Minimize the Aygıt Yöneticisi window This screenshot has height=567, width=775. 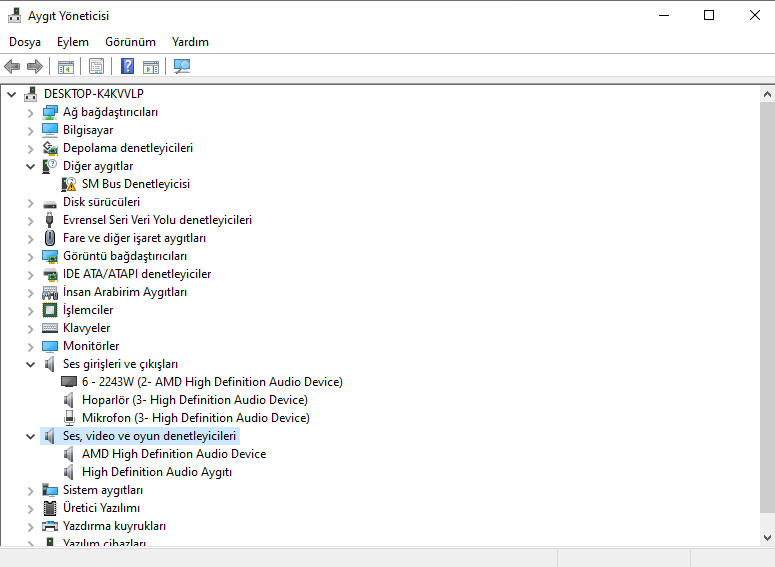tap(664, 15)
